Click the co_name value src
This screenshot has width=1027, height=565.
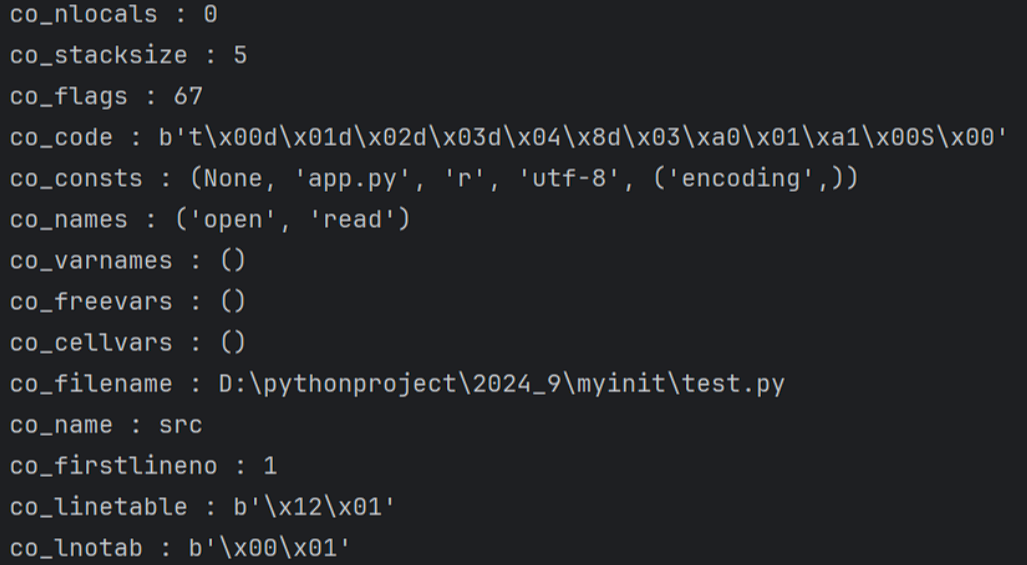180,425
